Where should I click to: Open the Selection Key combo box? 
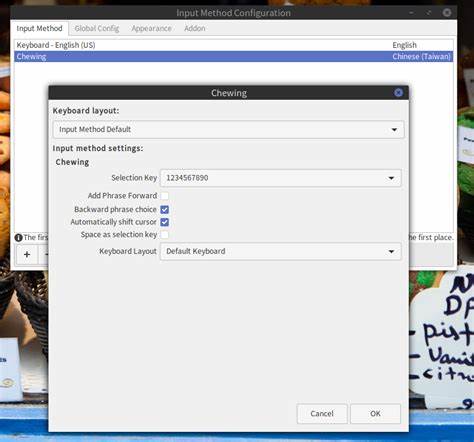click(281, 178)
